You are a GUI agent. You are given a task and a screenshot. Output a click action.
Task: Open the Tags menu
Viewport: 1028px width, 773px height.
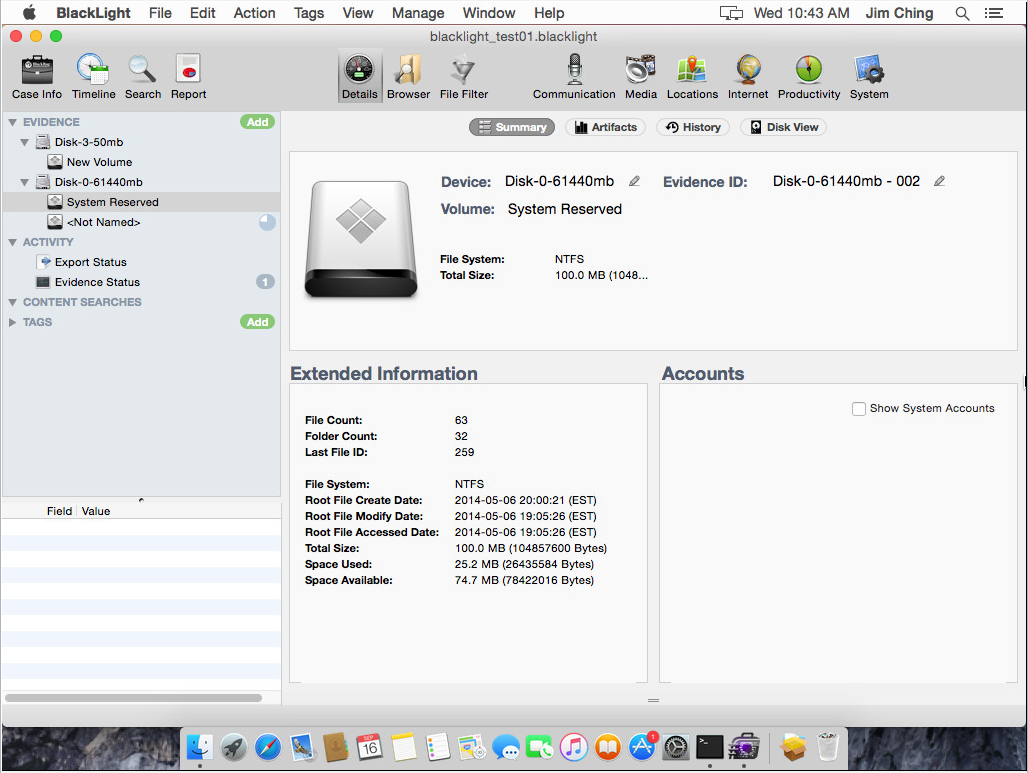click(x=309, y=13)
